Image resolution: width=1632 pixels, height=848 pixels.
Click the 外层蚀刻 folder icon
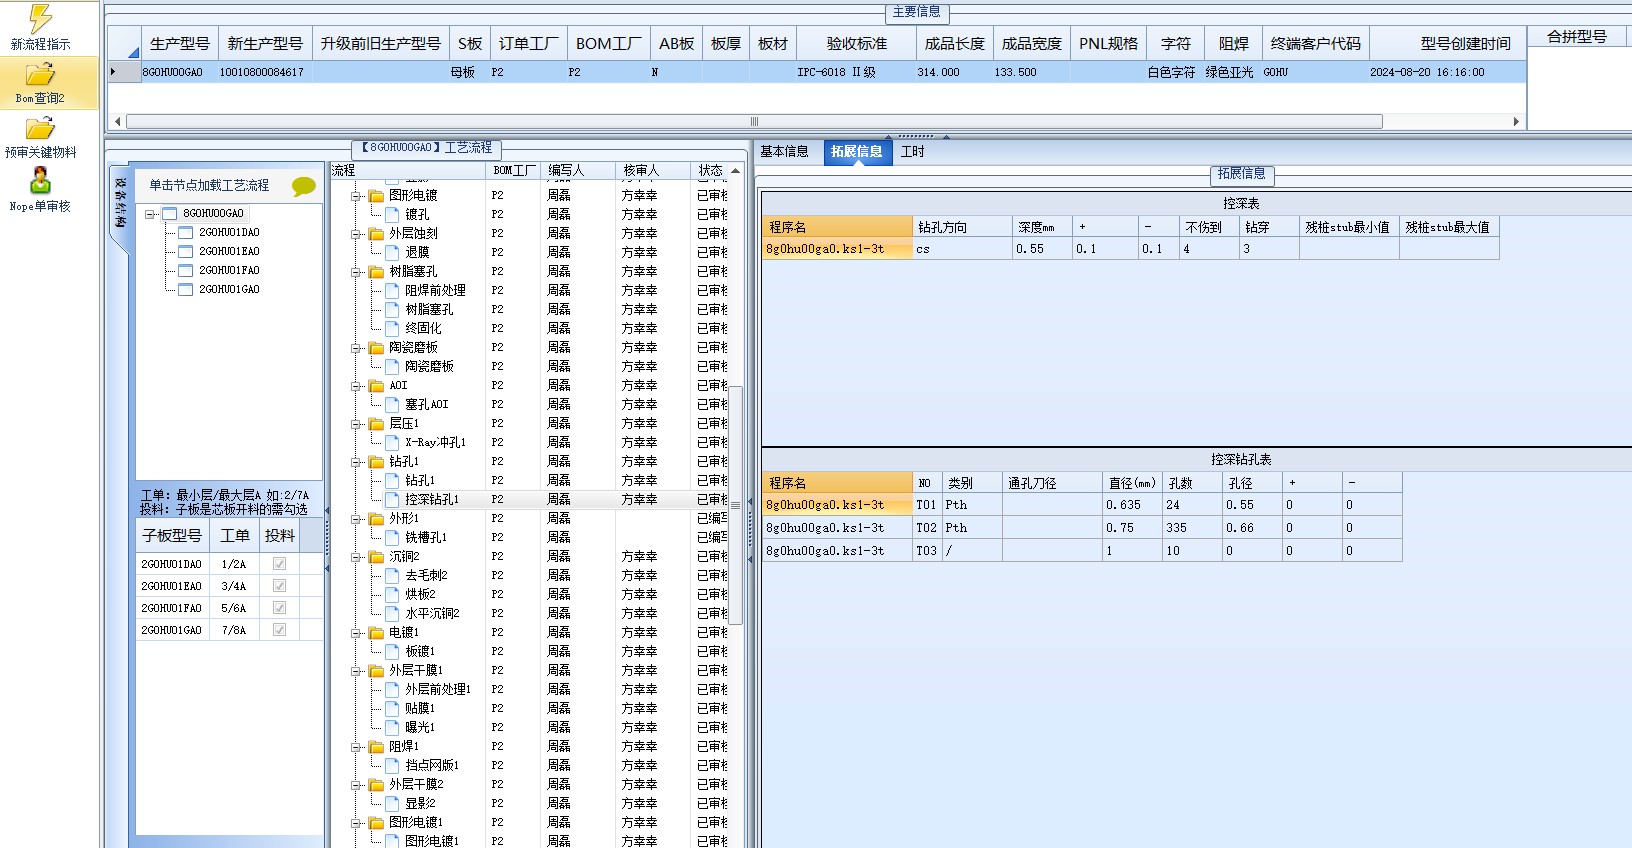(376, 234)
